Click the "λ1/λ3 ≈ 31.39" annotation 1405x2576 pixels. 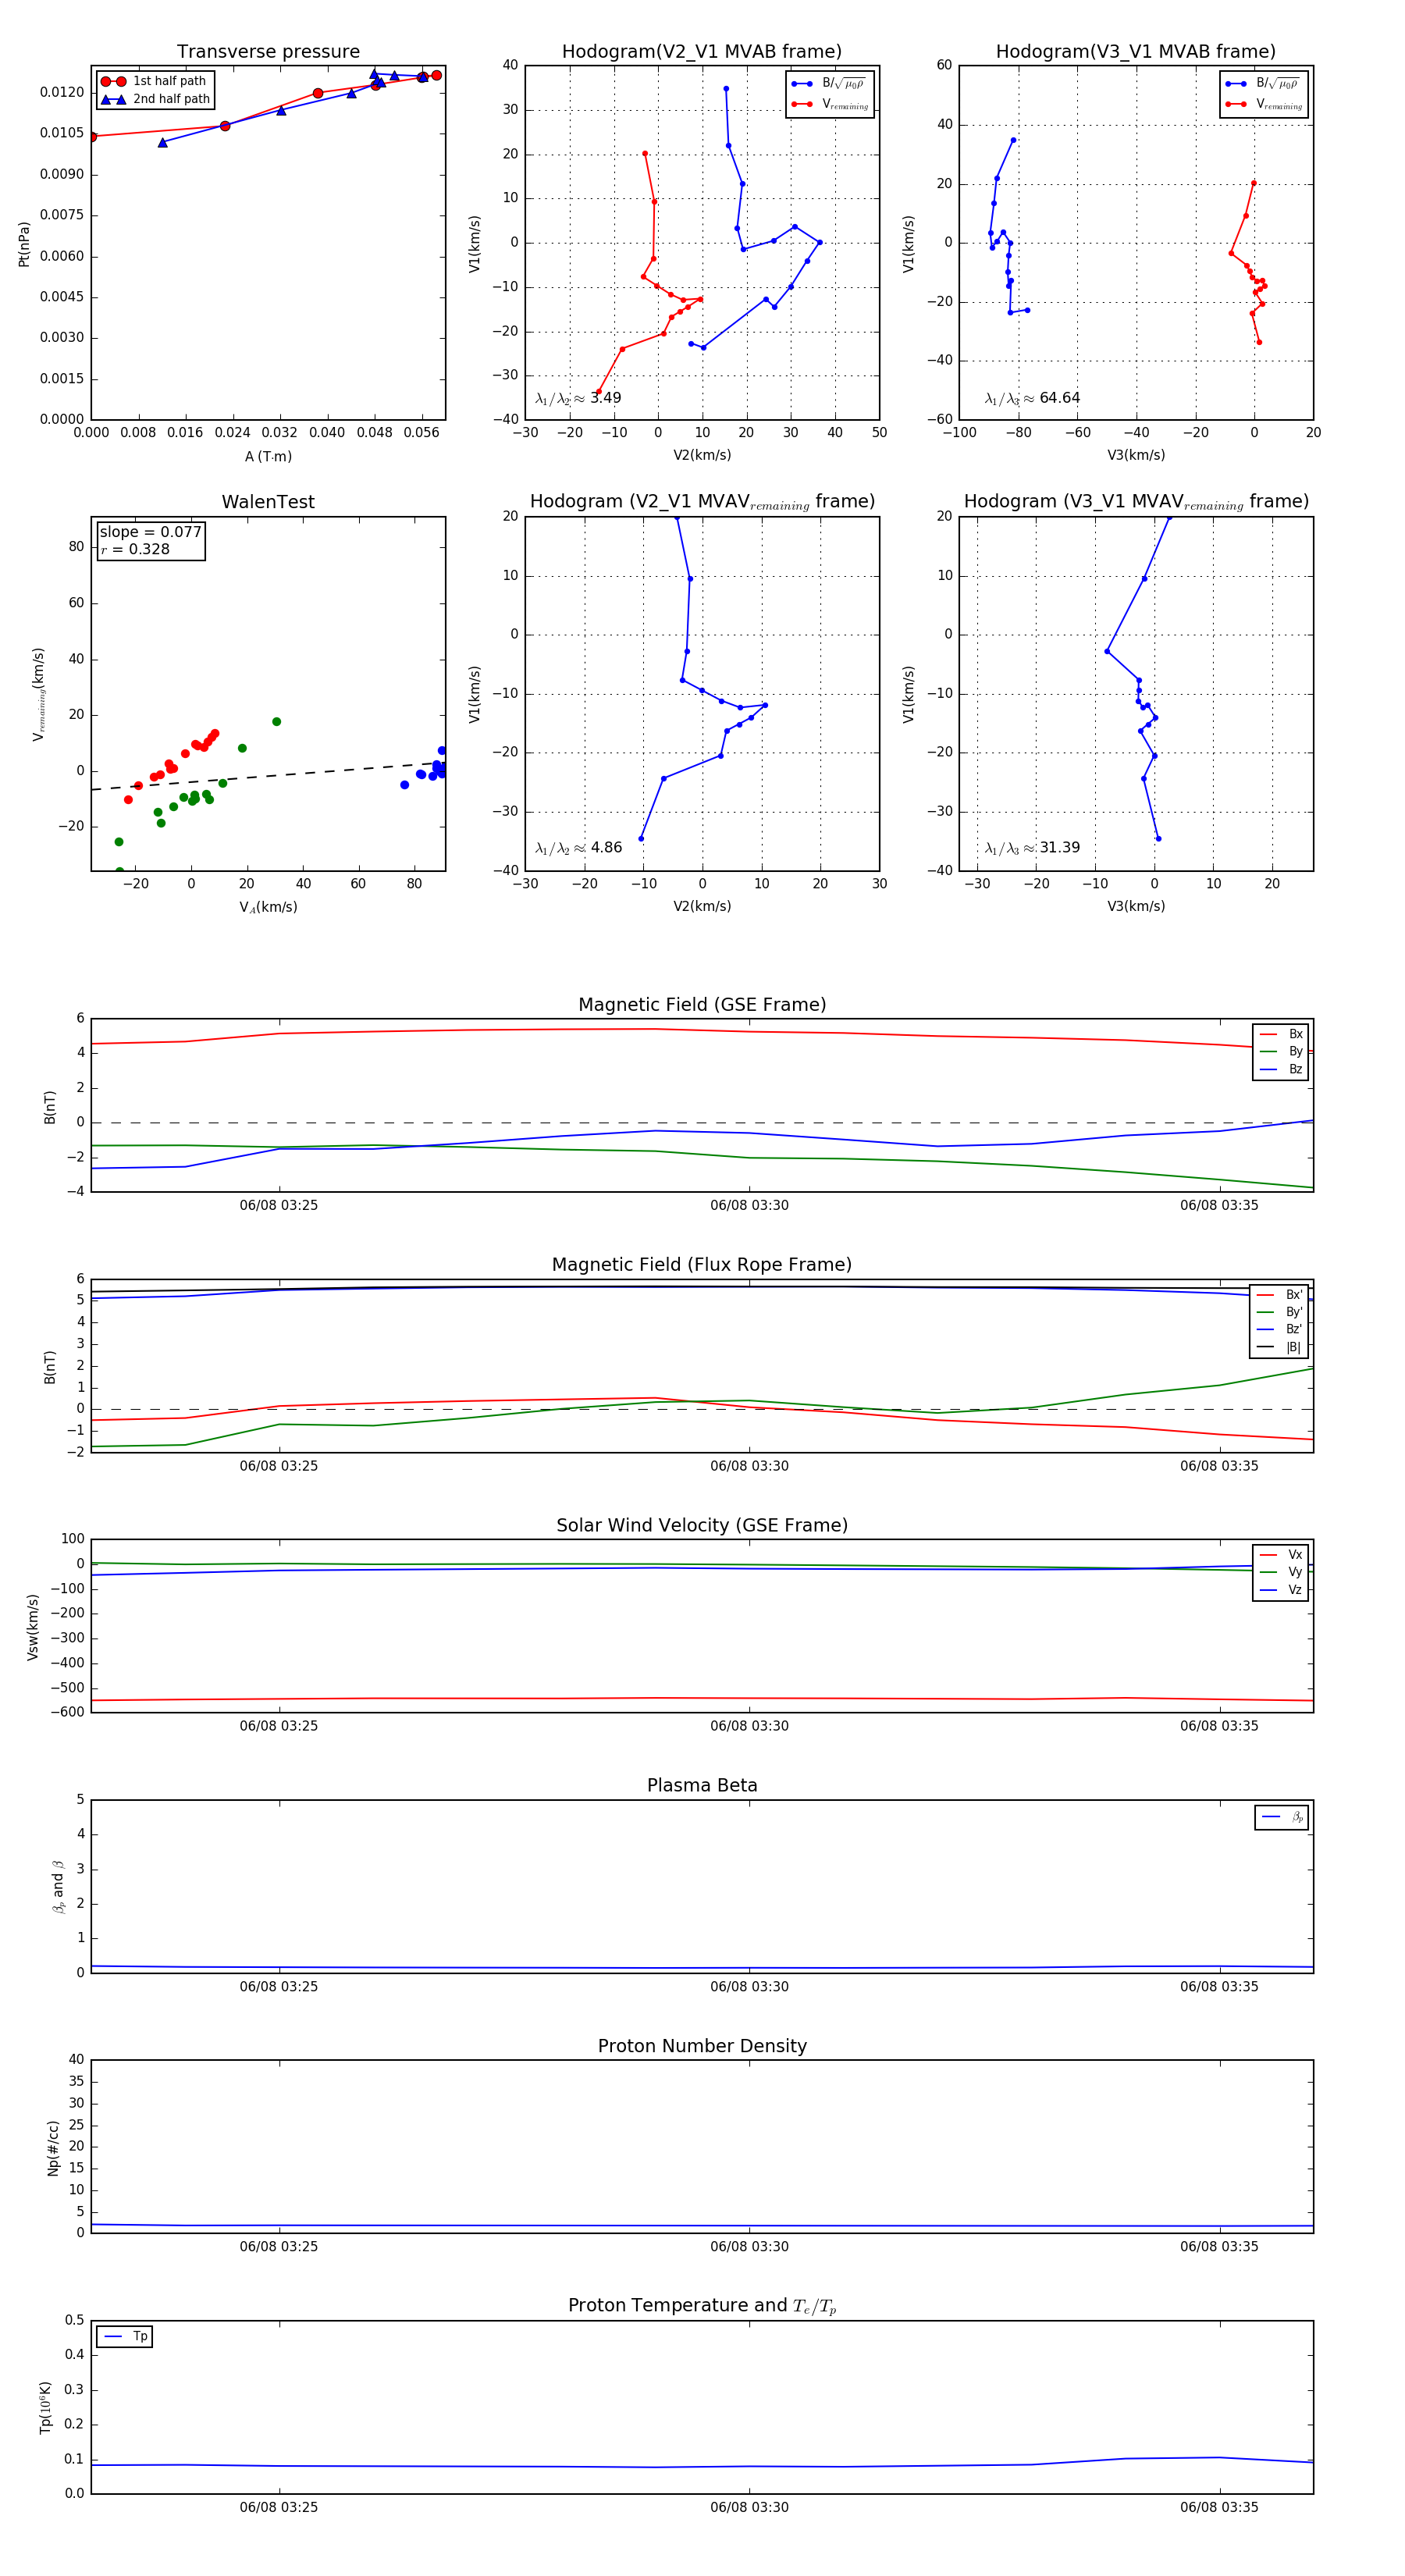[x=1032, y=848]
